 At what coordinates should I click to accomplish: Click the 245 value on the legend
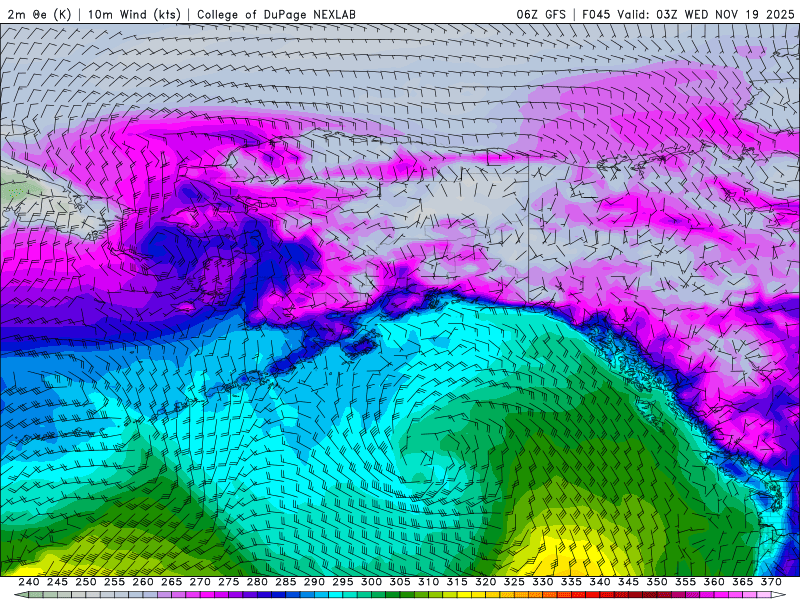[x=57, y=582]
